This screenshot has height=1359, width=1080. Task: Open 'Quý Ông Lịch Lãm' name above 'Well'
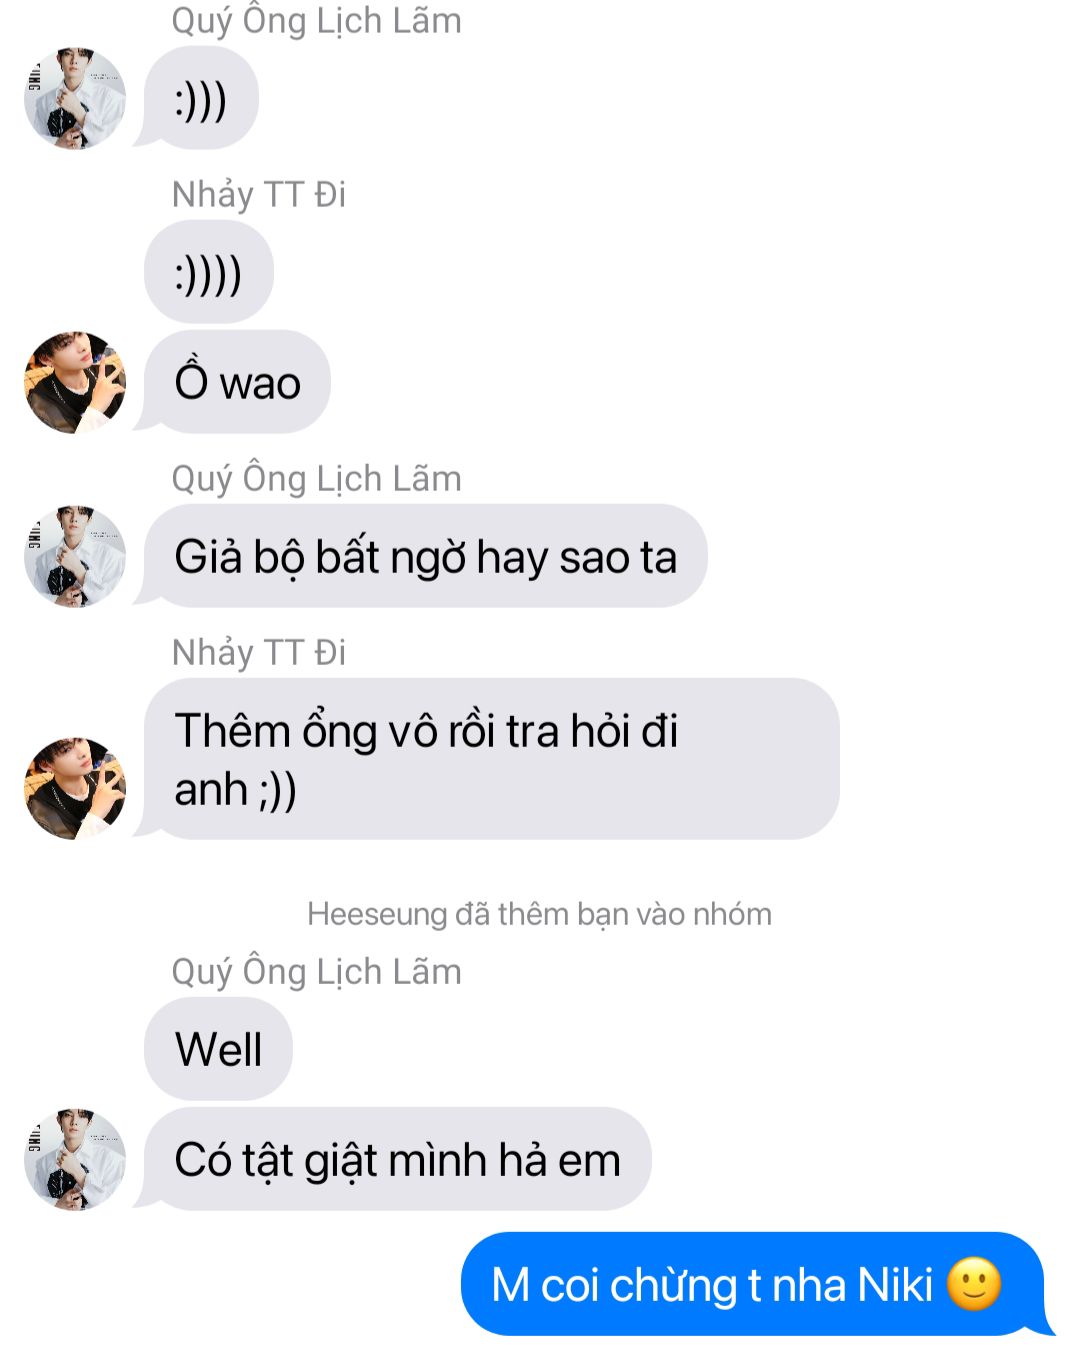[316, 971]
